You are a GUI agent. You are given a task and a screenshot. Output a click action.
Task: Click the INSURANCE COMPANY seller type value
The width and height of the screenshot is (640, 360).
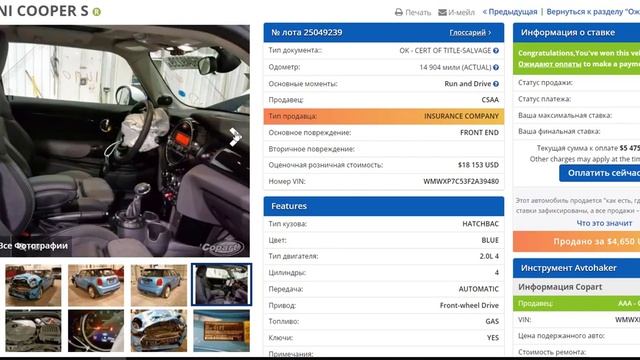[461, 116]
